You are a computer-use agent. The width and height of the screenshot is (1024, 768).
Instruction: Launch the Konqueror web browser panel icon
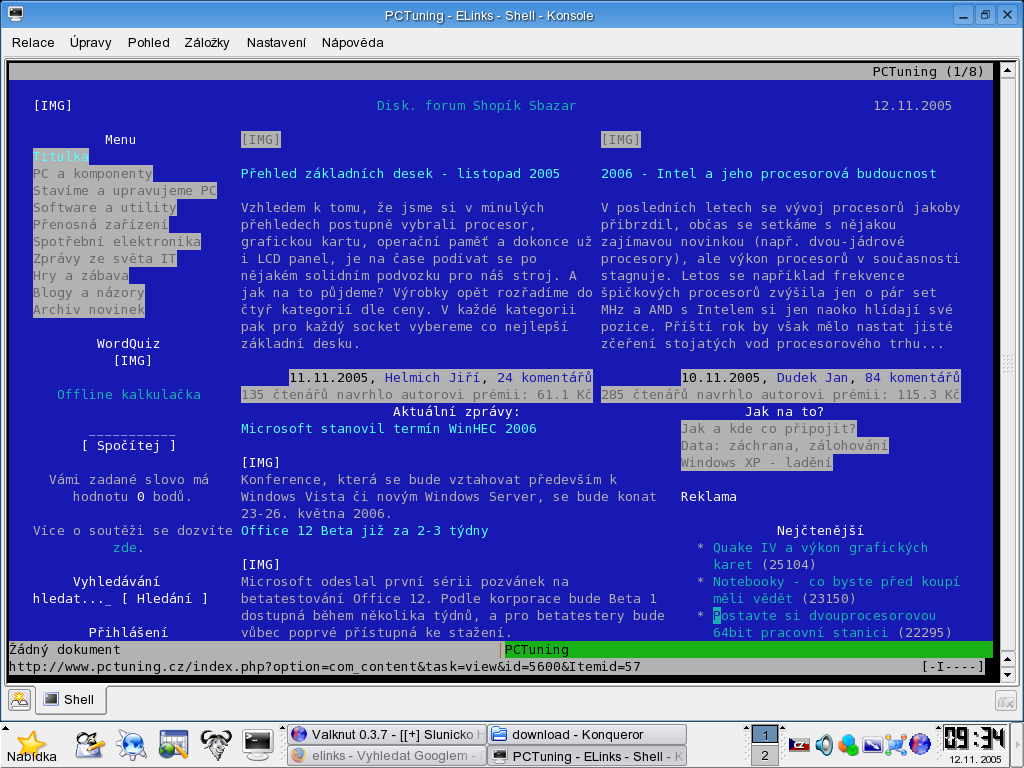[131, 744]
